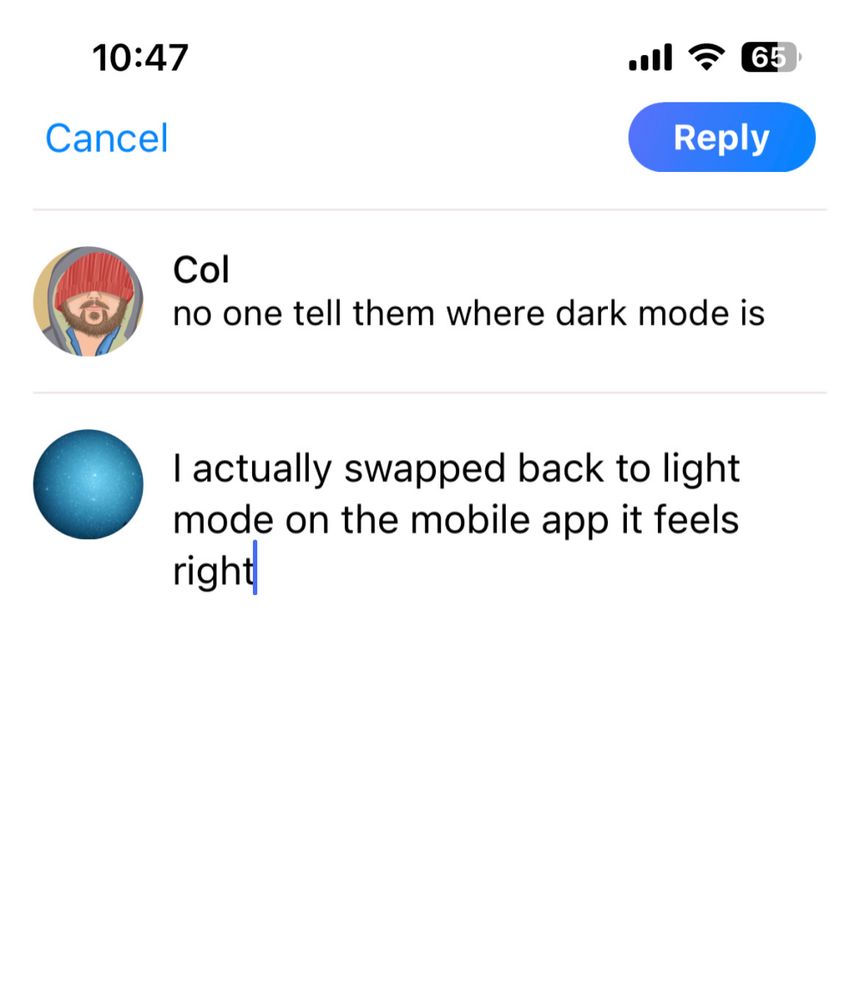Tap the Wi-Fi status icon
The image size is (860, 1000).
click(x=706, y=57)
